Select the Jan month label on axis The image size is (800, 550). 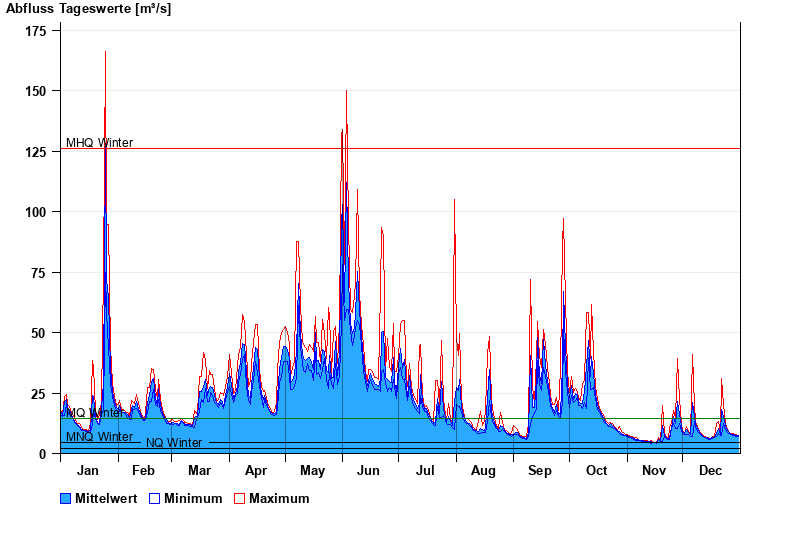pyautogui.click(x=88, y=471)
